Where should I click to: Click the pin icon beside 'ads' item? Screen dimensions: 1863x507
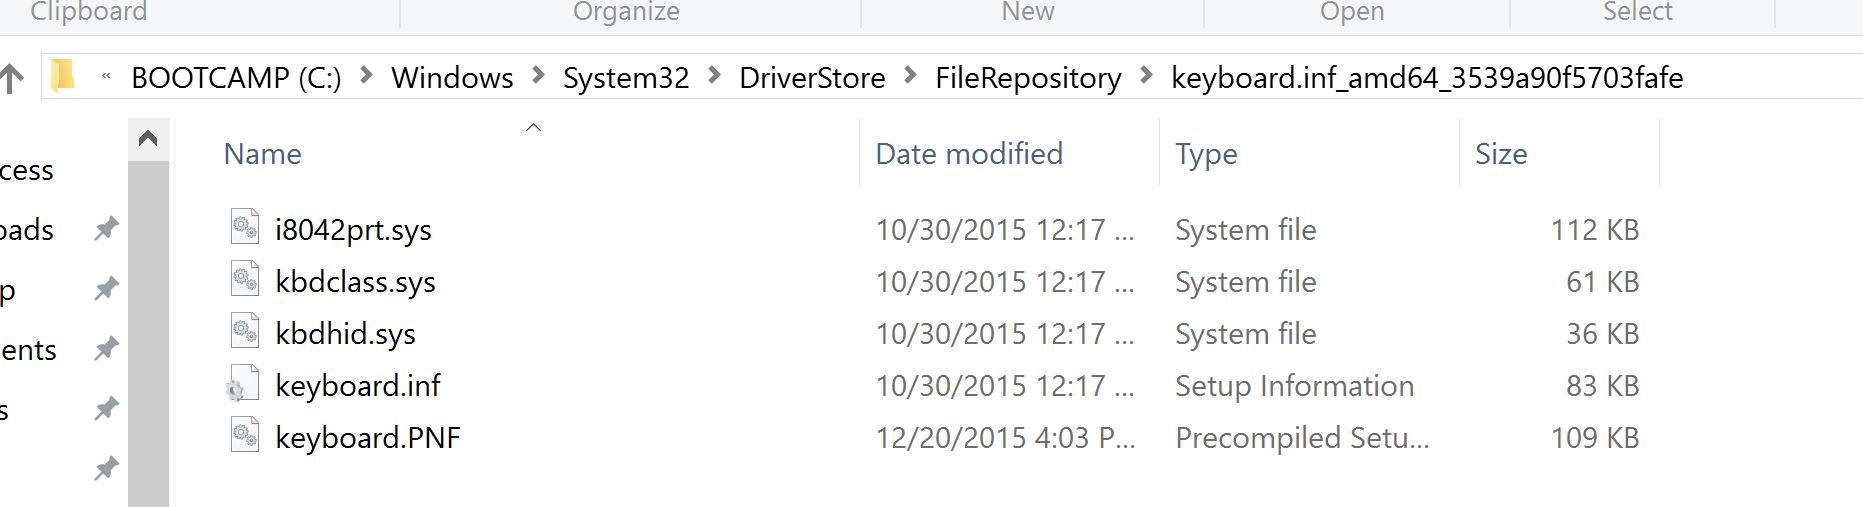[106, 229]
